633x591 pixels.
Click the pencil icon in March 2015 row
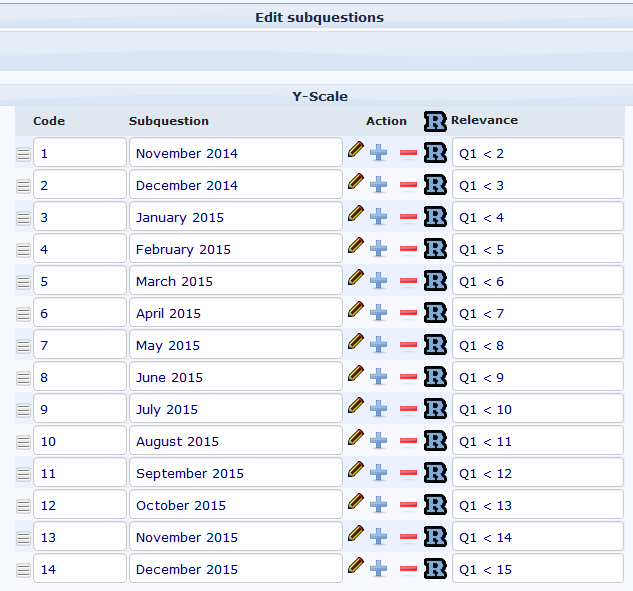pyautogui.click(x=355, y=278)
